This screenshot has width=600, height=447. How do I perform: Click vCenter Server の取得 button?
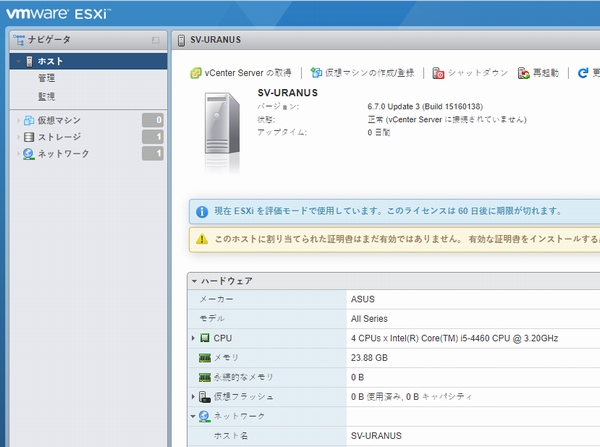[241, 73]
